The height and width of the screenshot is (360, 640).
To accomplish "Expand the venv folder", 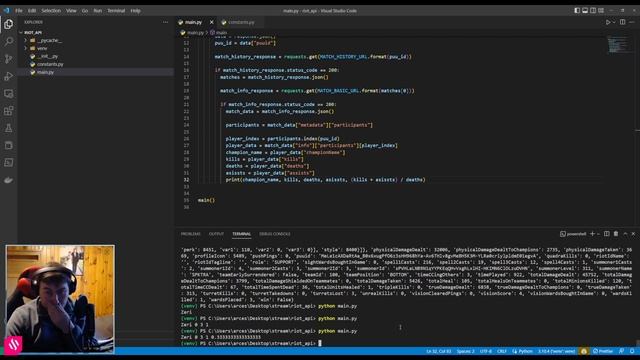I will pyautogui.click(x=25, y=48).
